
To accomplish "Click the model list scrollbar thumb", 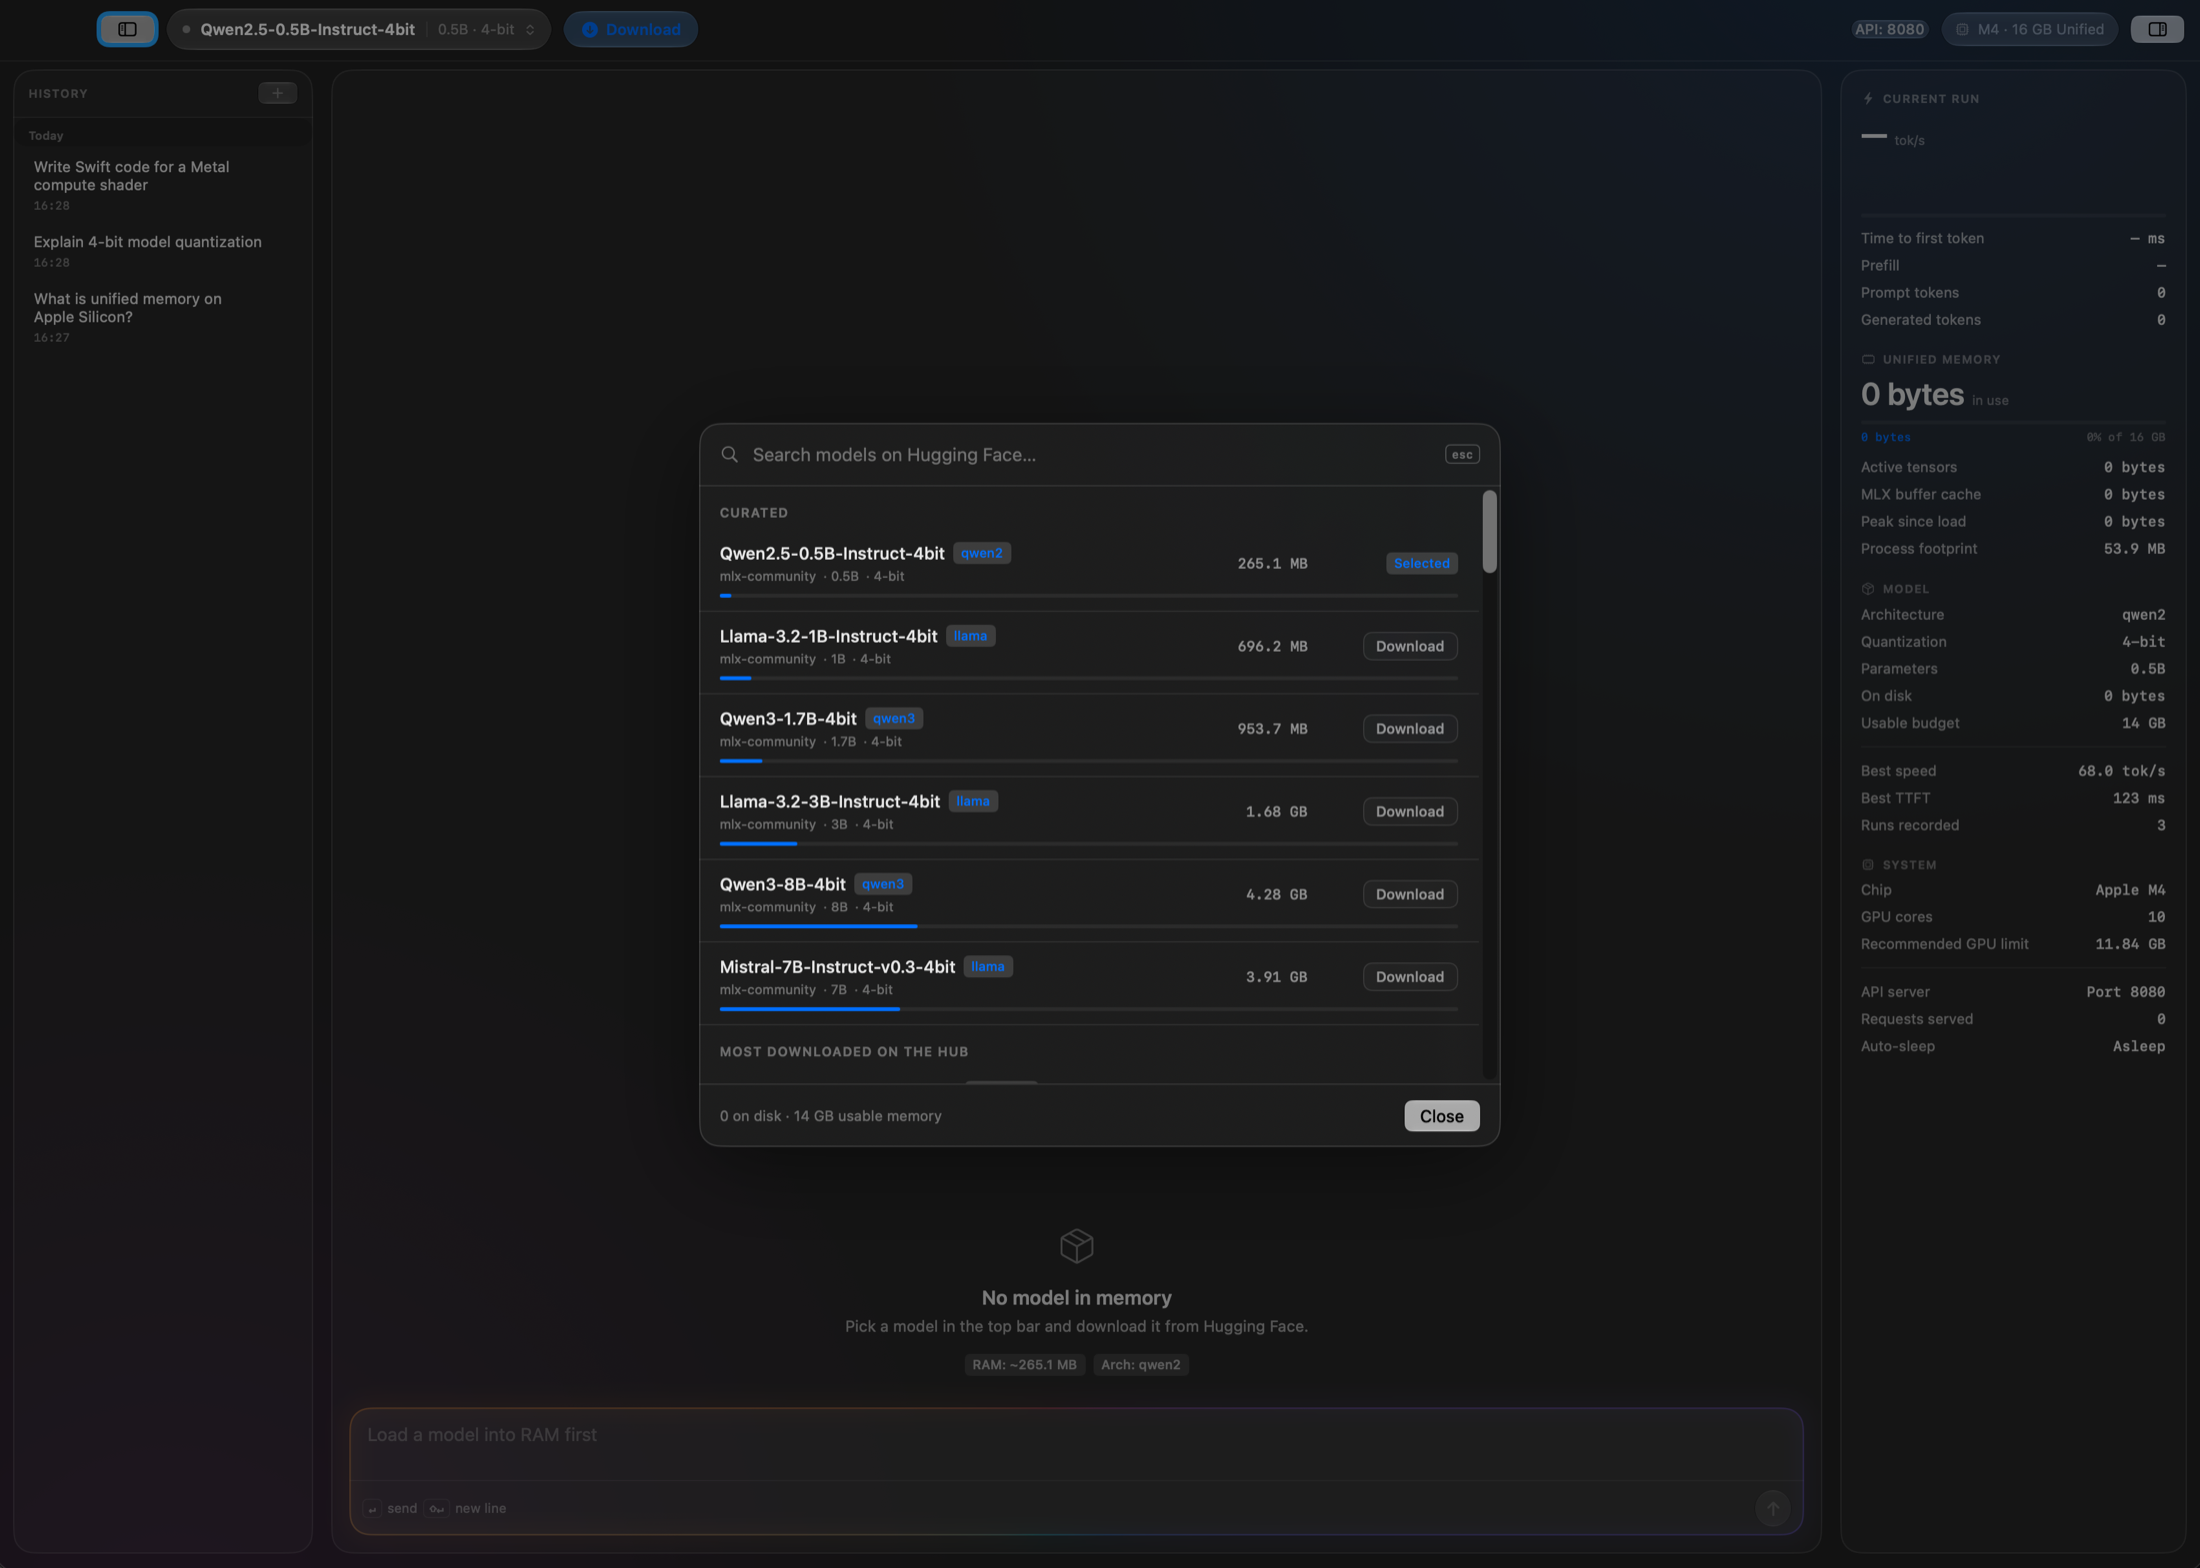I will pyautogui.click(x=1489, y=532).
